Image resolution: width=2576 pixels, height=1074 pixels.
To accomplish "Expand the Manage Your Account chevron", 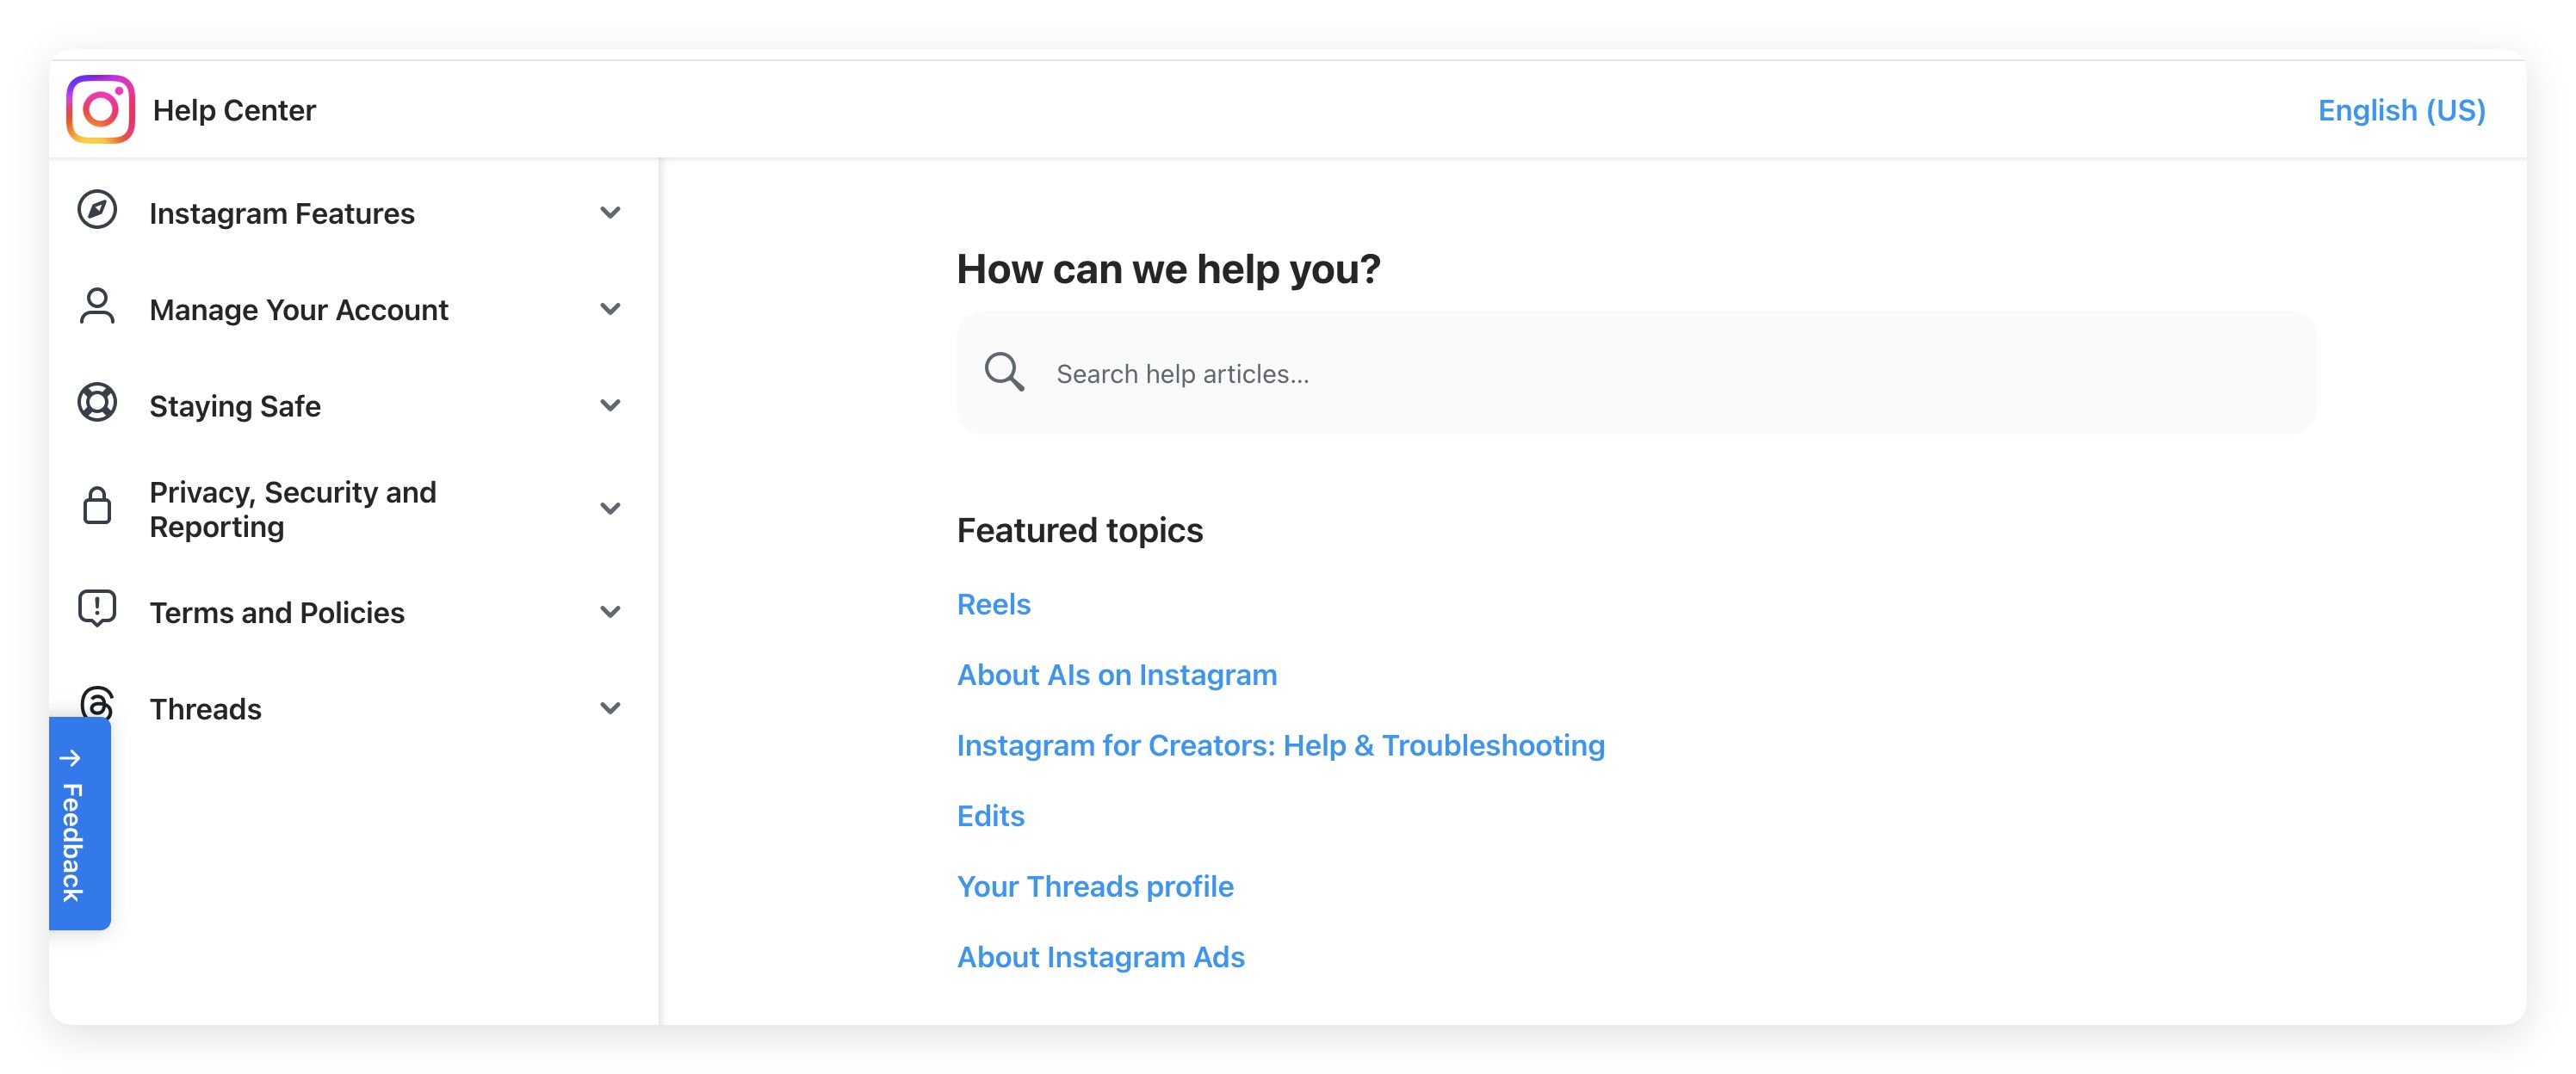I will [x=610, y=309].
